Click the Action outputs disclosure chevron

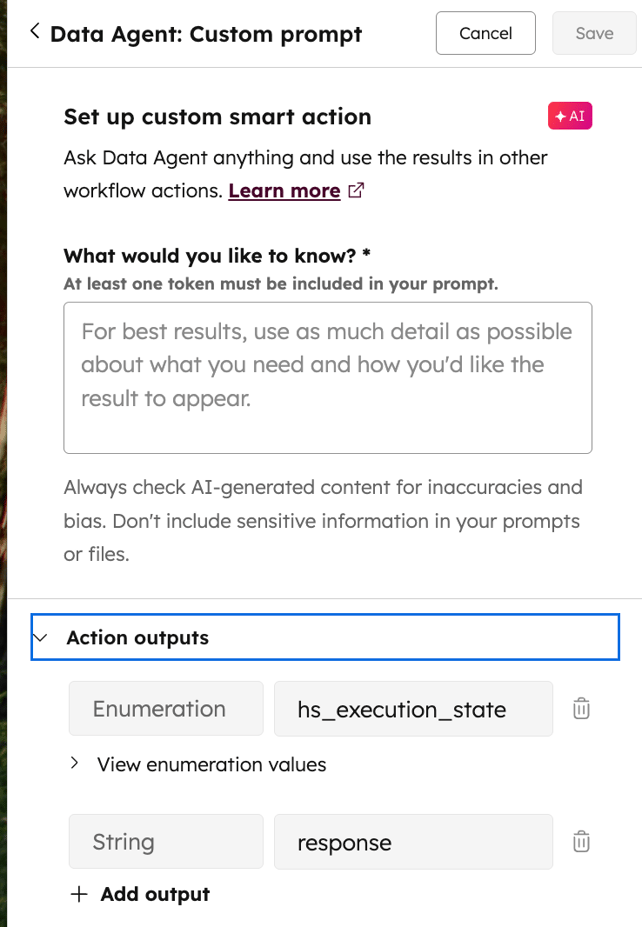tap(40, 636)
